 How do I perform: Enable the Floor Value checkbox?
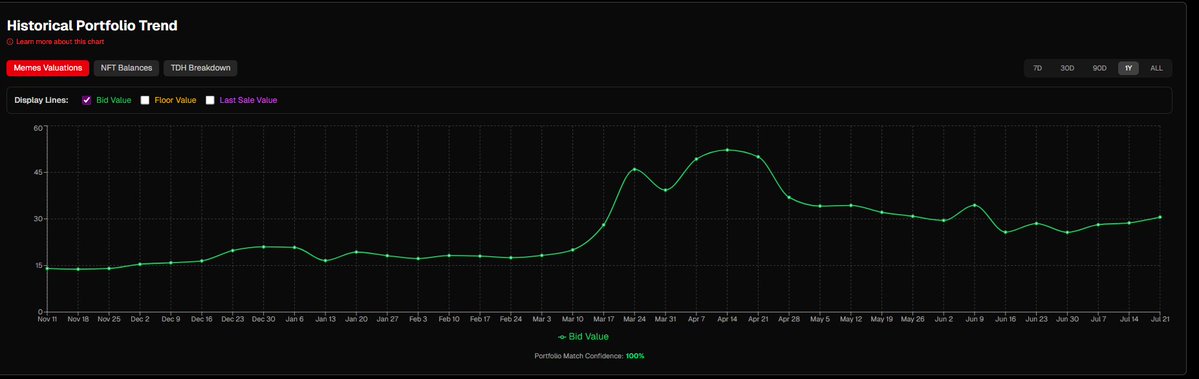click(145, 100)
